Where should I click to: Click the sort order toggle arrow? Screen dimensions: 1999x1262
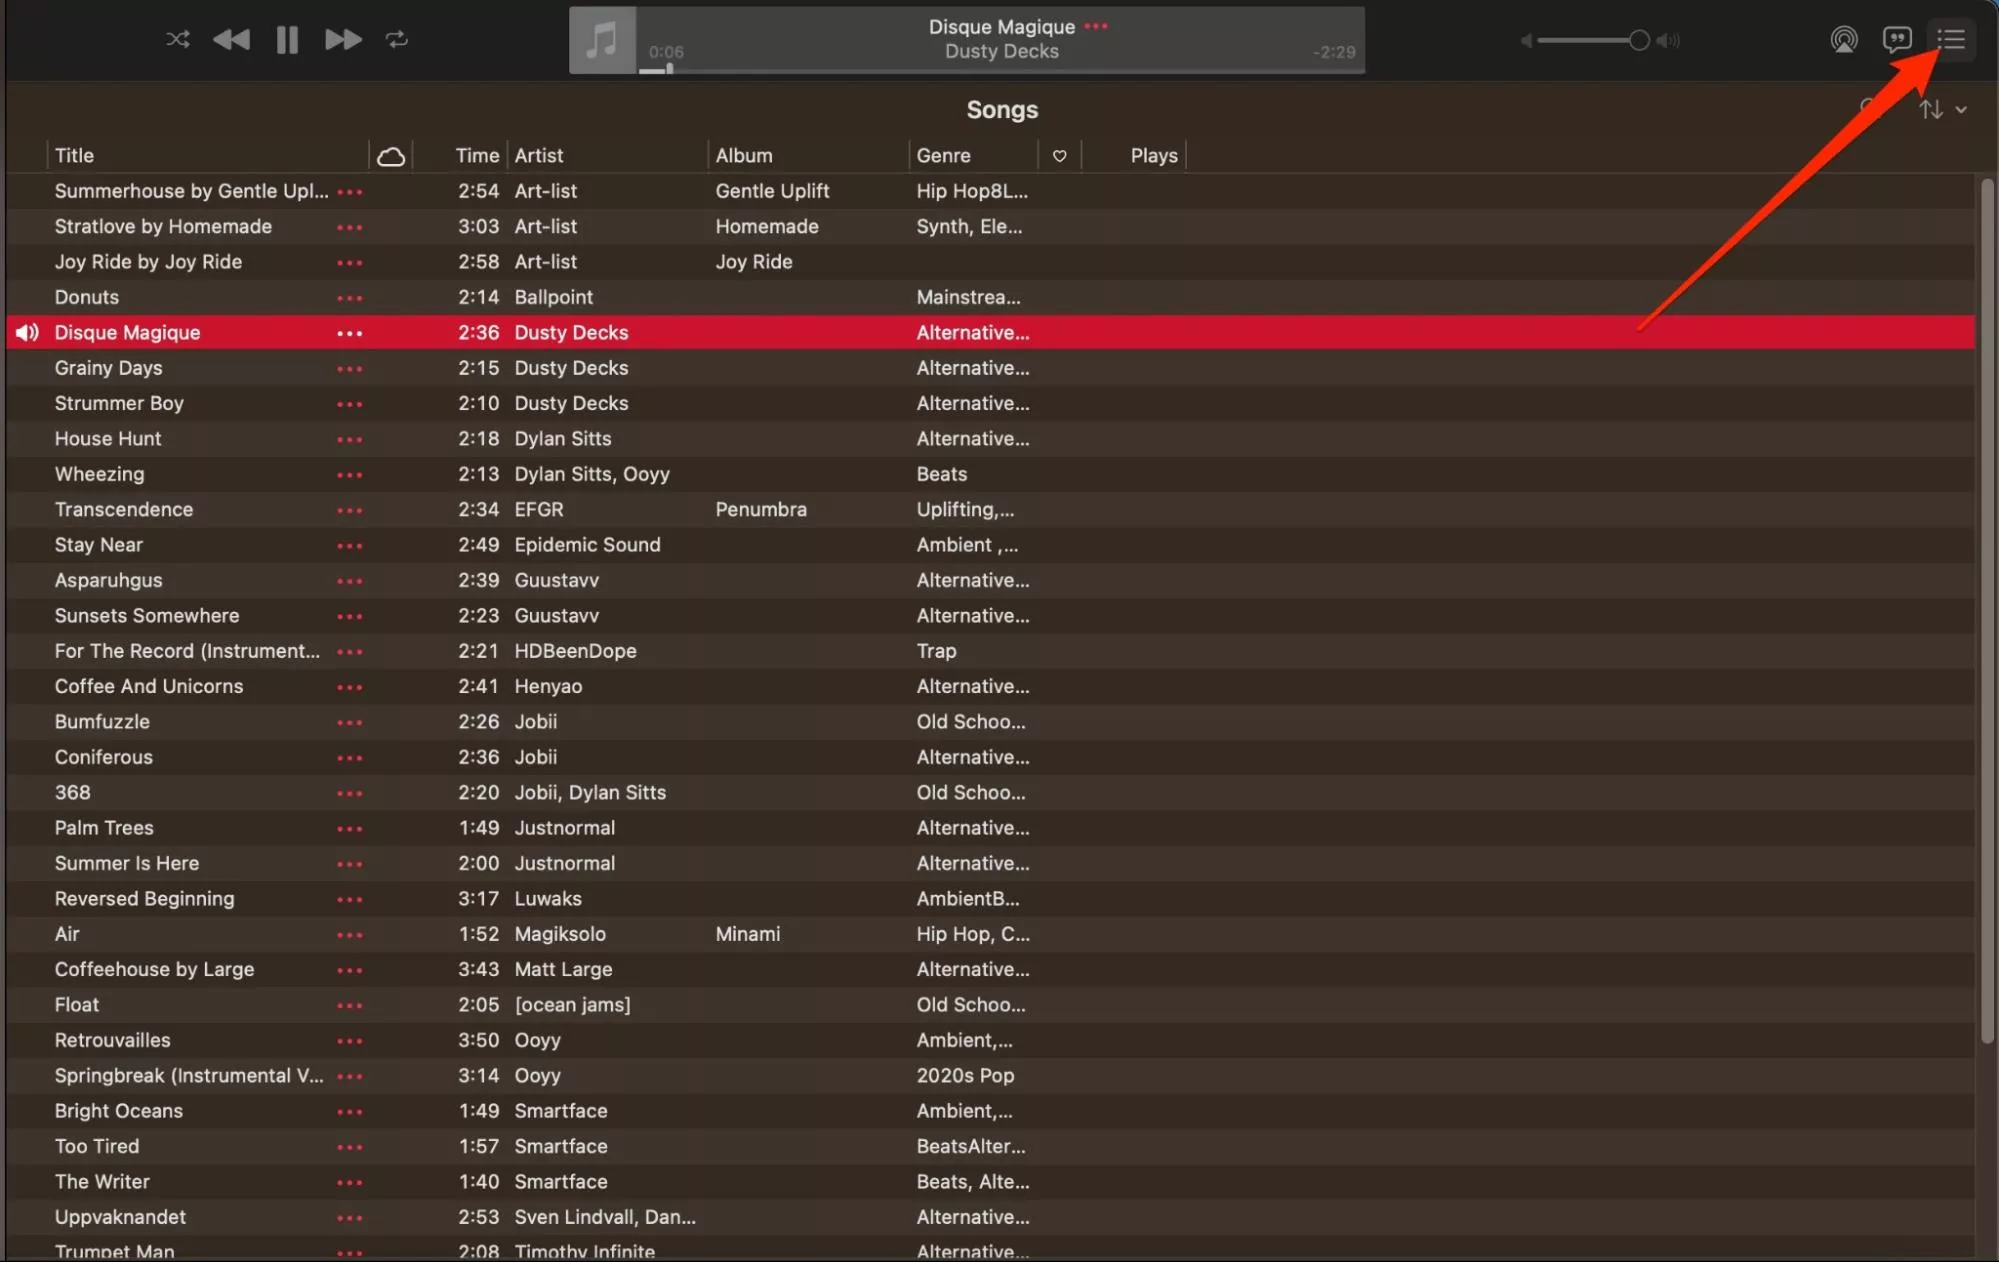pyautogui.click(x=1931, y=108)
